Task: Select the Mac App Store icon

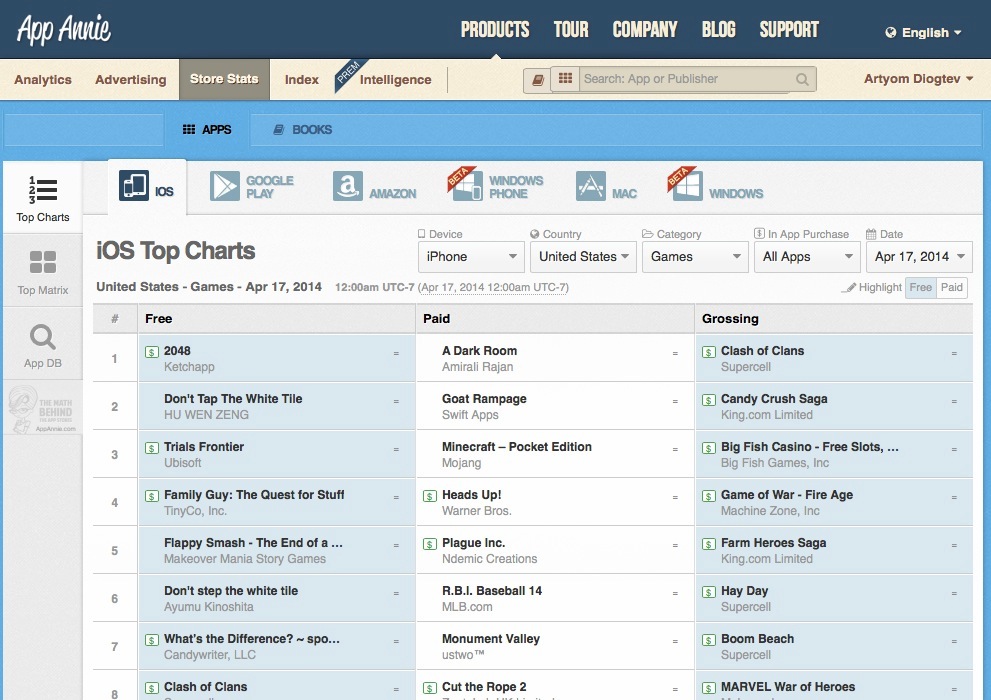Action: (591, 186)
